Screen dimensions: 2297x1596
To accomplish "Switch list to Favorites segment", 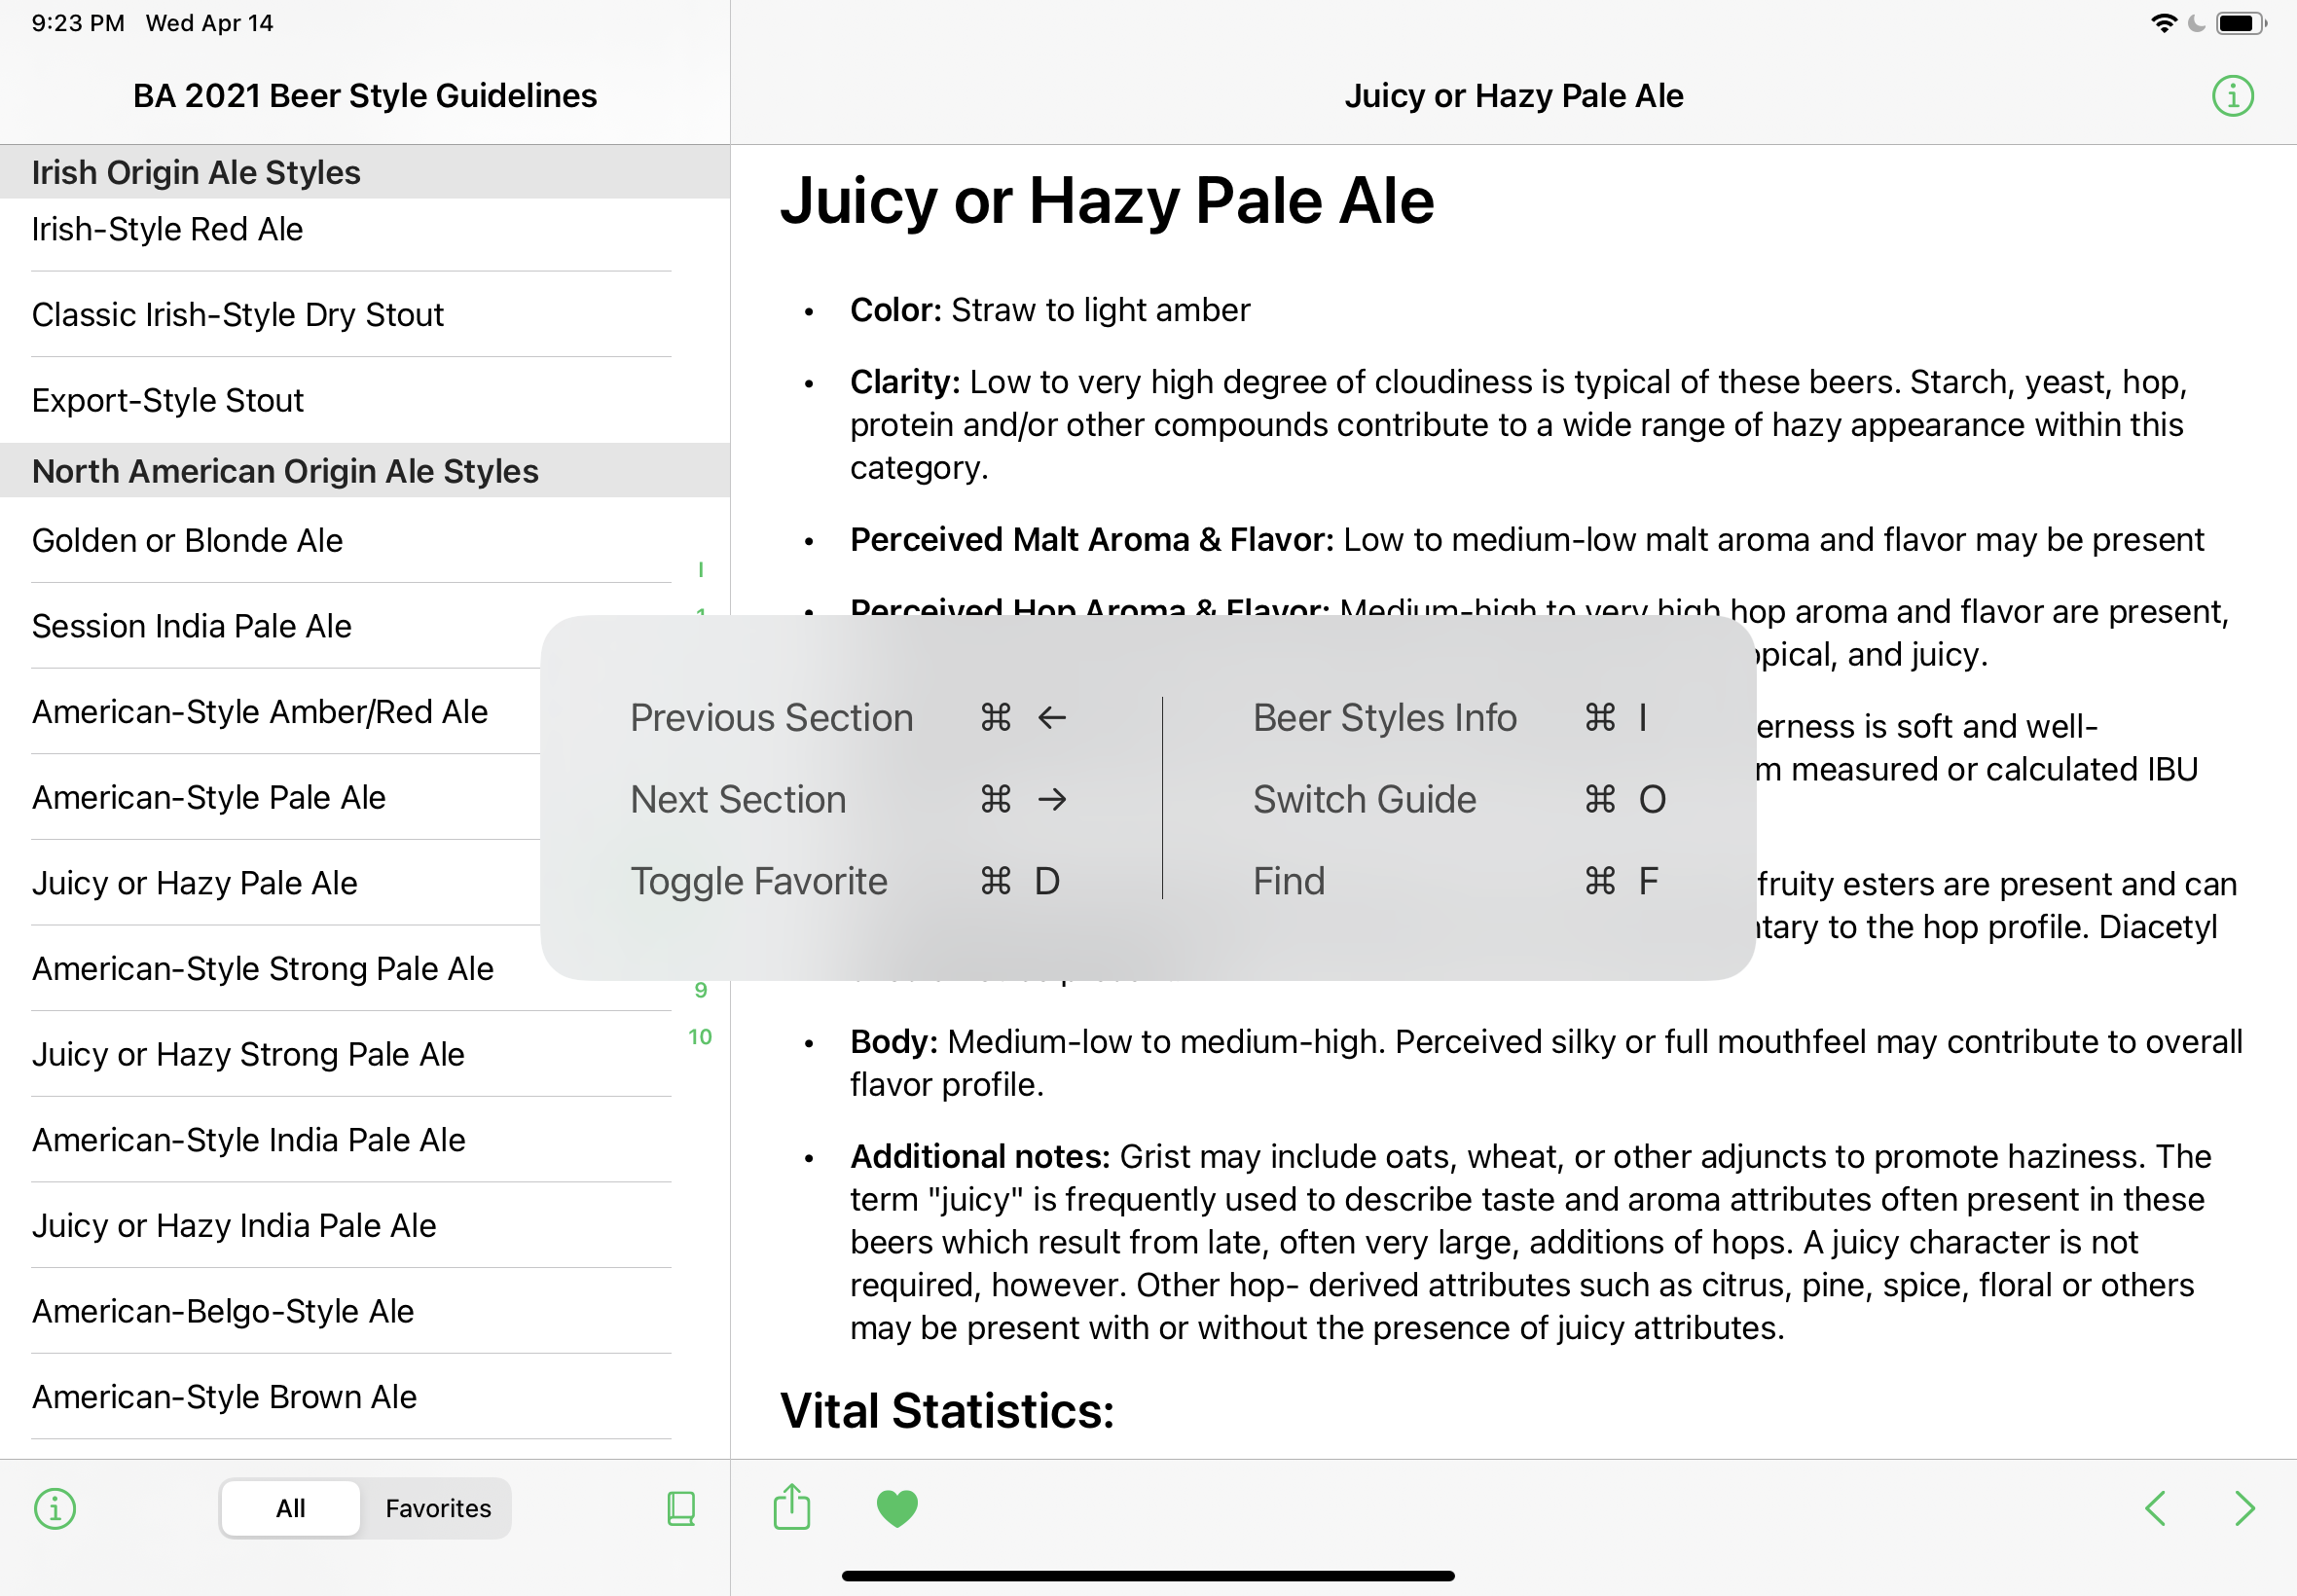I will pos(438,1508).
